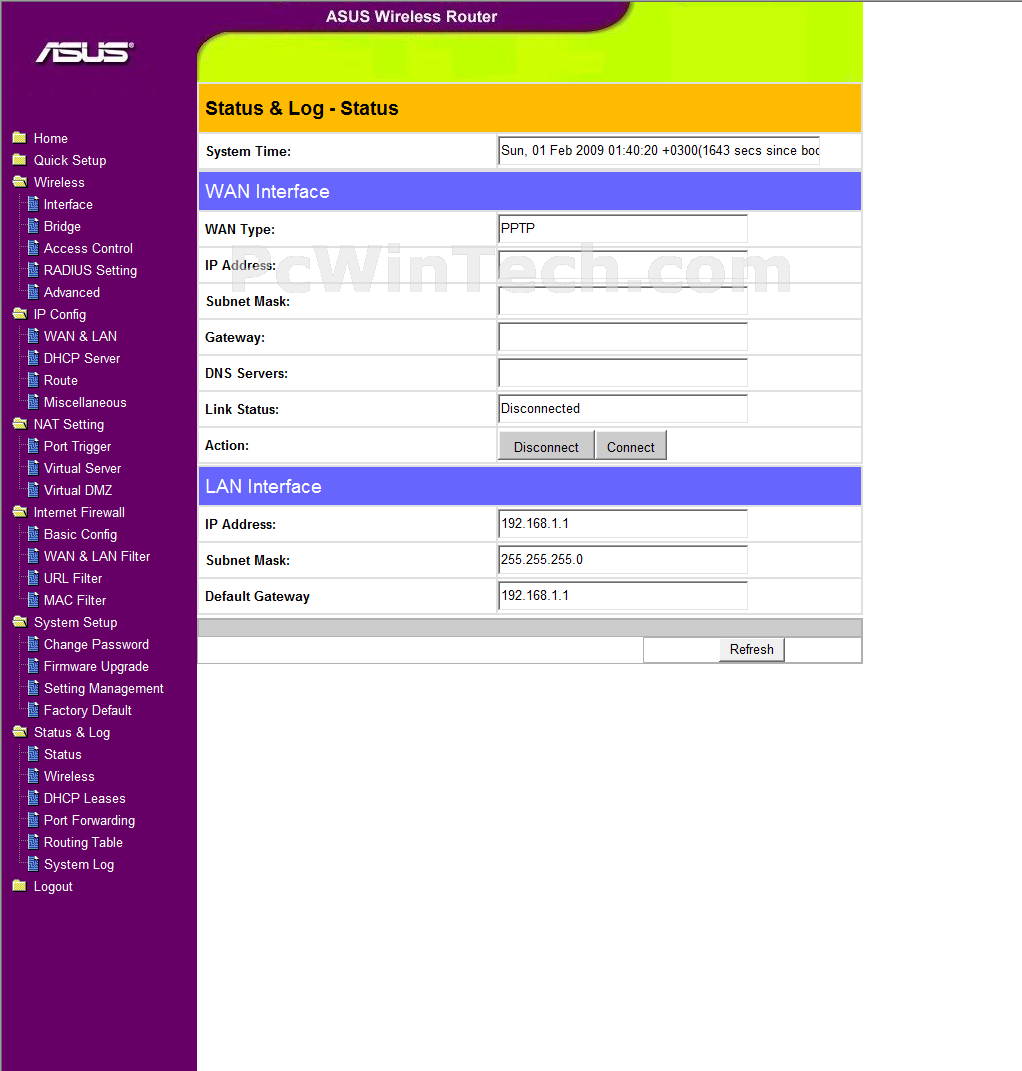Click the WAN & LAN Filter page icon
Image resolution: width=1022 pixels, height=1071 pixels.
click(33, 556)
